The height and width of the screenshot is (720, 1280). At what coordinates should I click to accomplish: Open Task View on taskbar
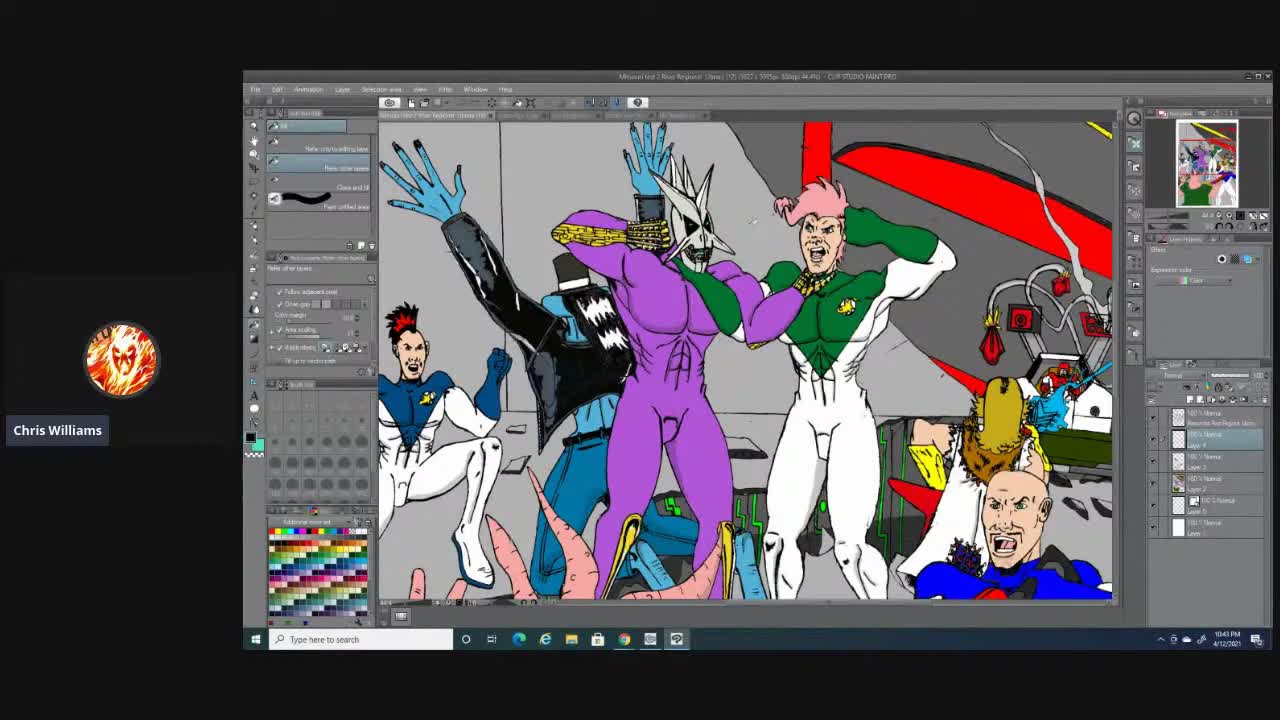pos(492,639)
